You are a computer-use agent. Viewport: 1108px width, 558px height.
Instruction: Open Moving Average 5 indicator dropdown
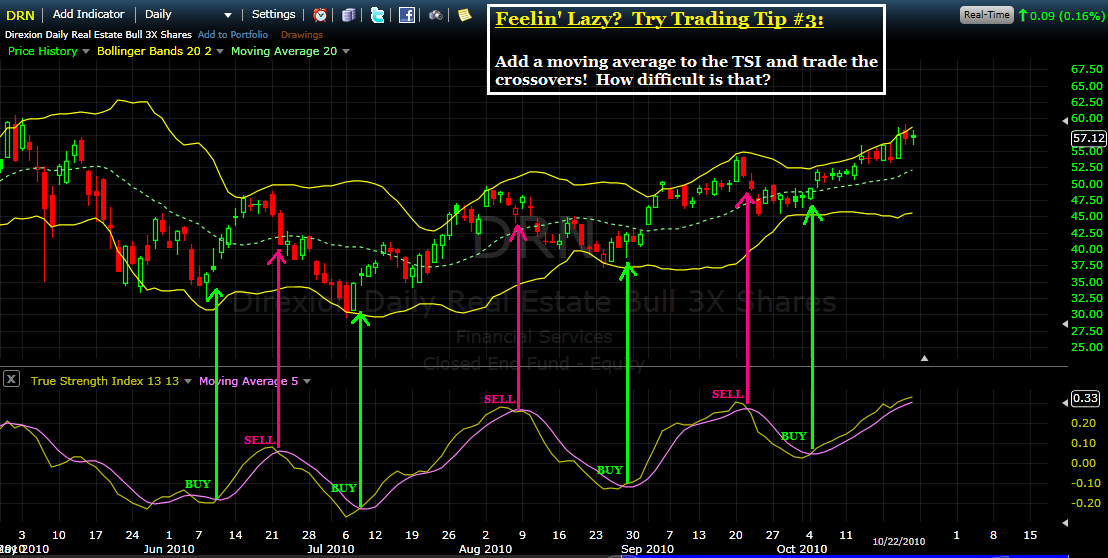coord(307,381)
